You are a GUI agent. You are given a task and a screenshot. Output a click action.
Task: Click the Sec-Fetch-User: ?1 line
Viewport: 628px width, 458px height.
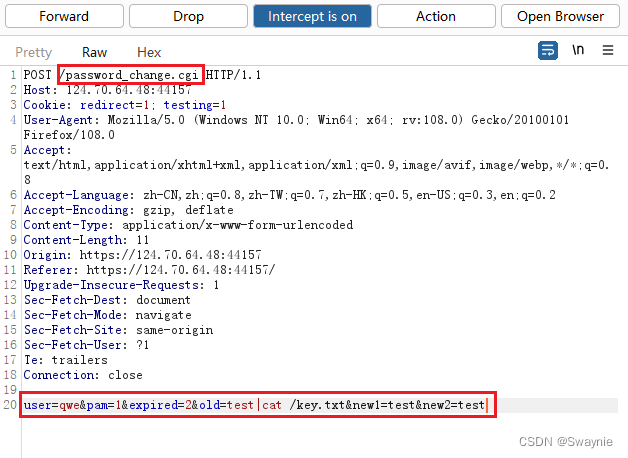[86, 345]
